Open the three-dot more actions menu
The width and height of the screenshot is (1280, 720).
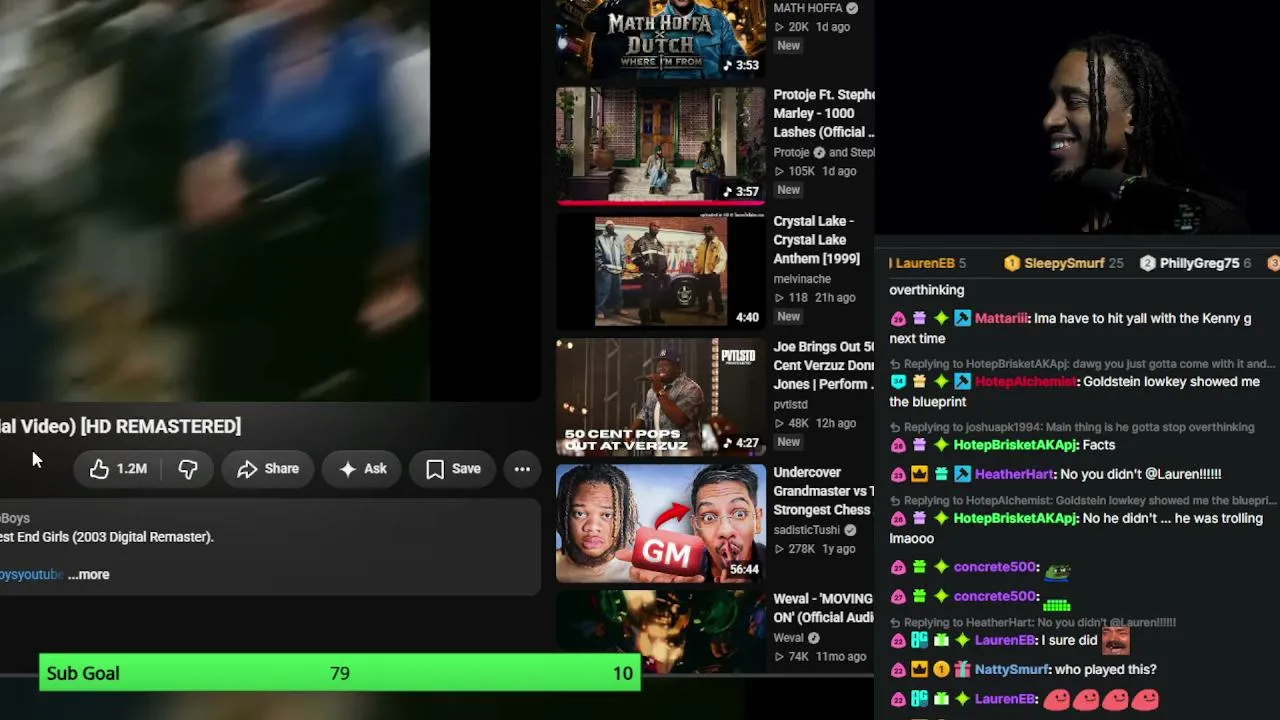(522, 469)
